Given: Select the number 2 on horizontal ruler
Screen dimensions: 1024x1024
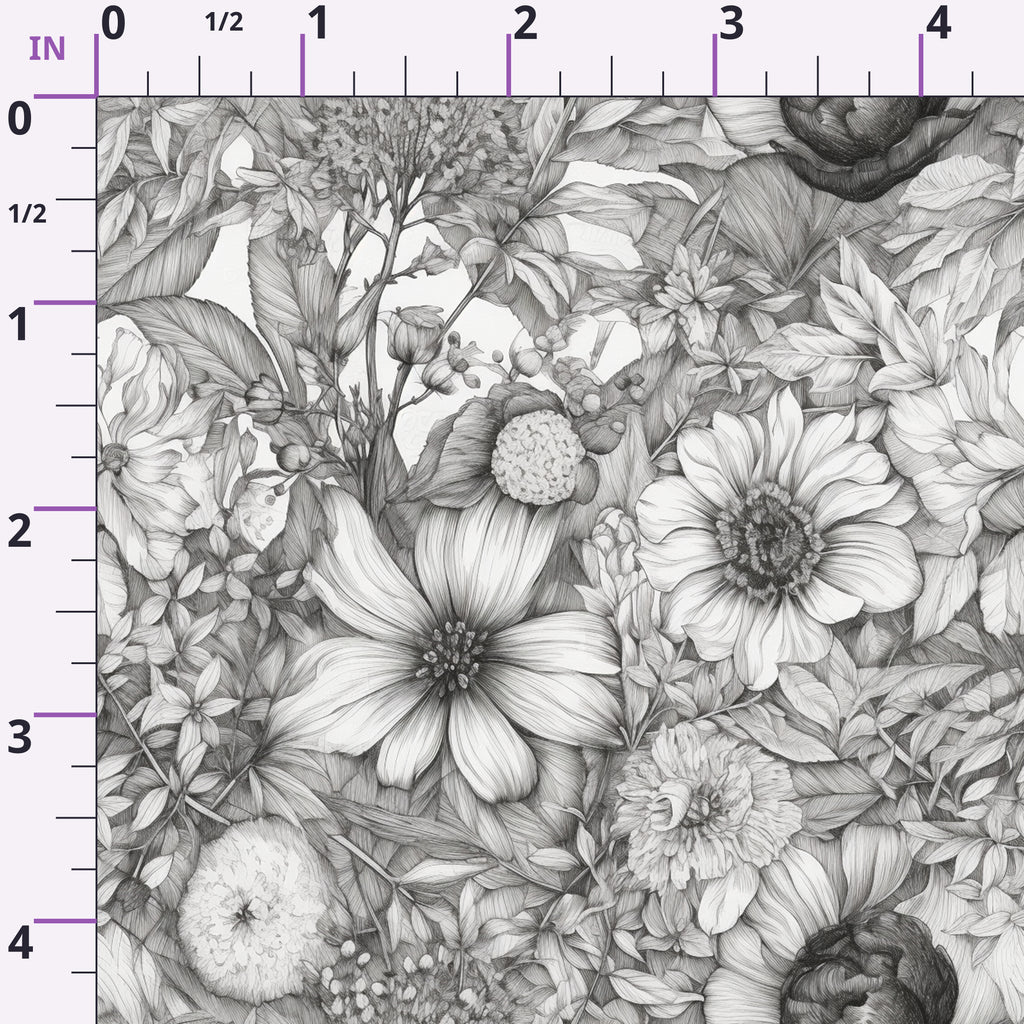Looking at the screenshot, I should (525, 24).
